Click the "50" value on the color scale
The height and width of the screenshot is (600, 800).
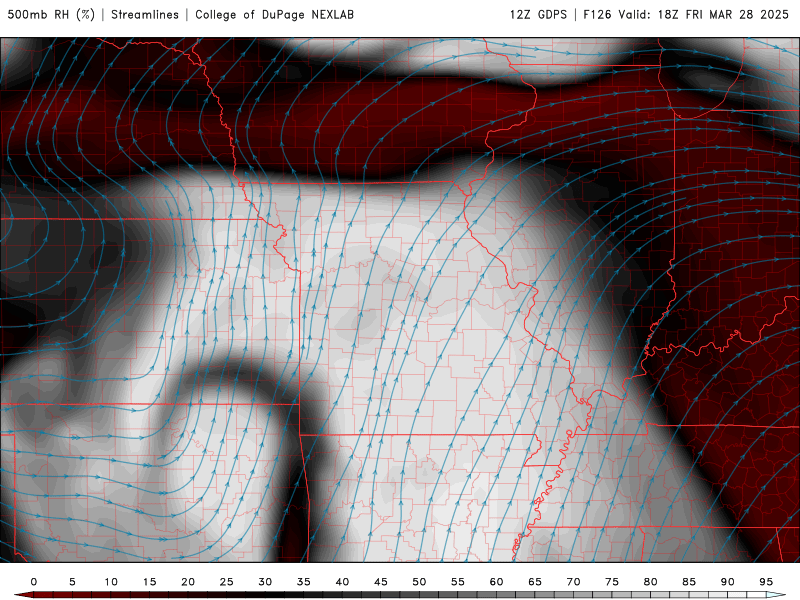click(x=419, y=582)
